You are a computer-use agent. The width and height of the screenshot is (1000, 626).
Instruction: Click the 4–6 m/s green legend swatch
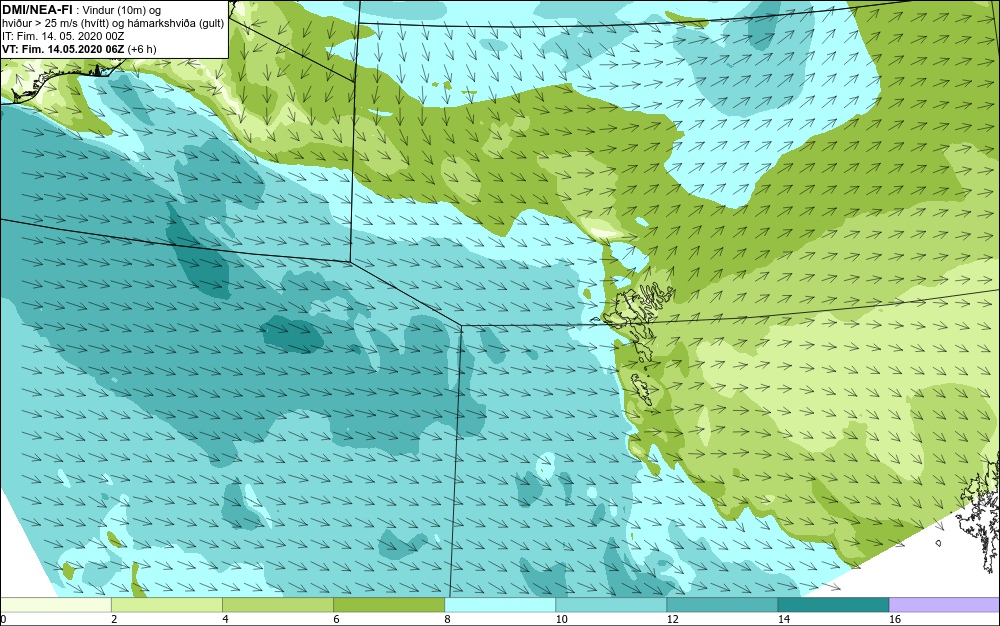tap(278, 604)
